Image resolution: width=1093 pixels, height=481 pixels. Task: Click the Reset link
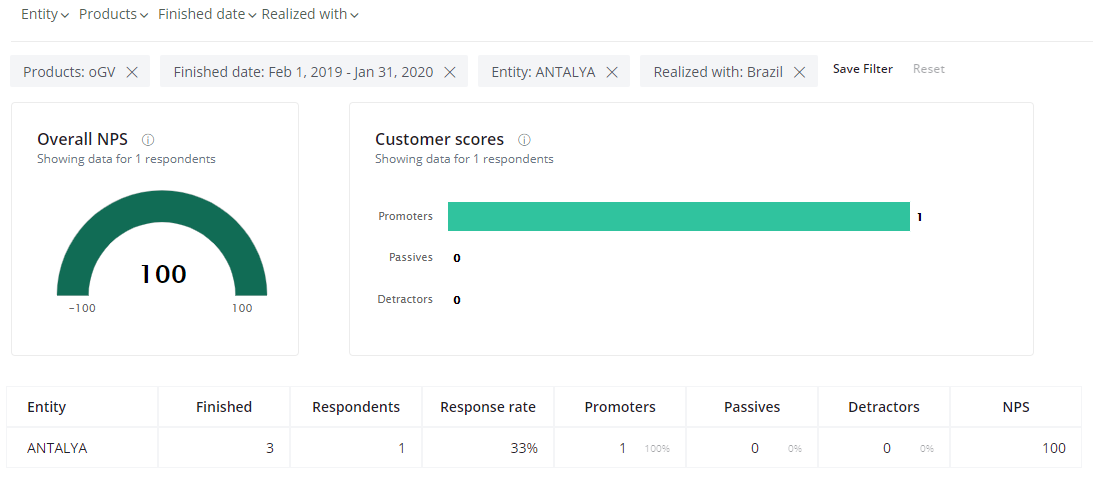pyautogui.click(x=928, y=69)
